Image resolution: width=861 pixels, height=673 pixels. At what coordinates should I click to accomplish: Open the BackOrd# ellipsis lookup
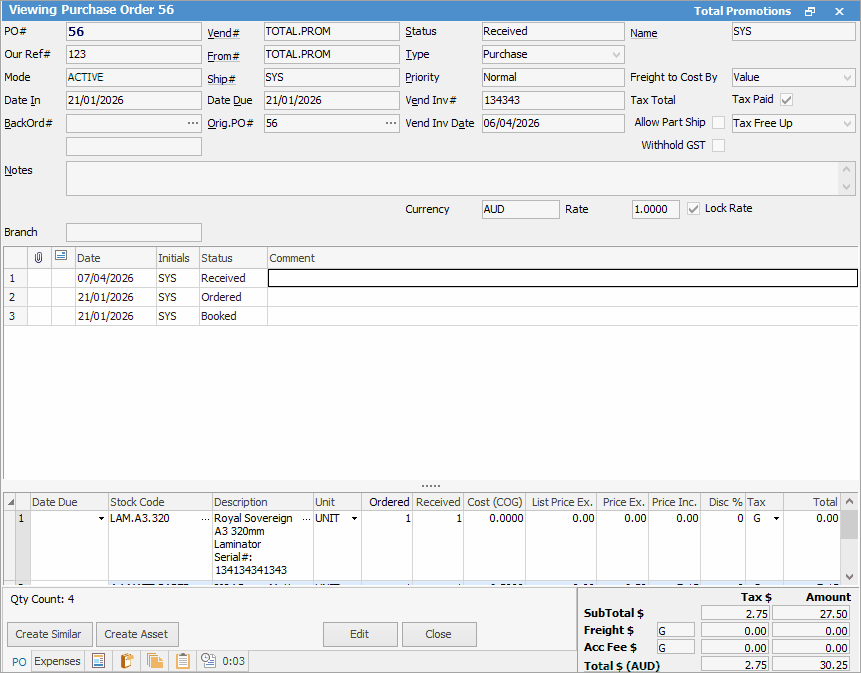click(x=193, y=123)
